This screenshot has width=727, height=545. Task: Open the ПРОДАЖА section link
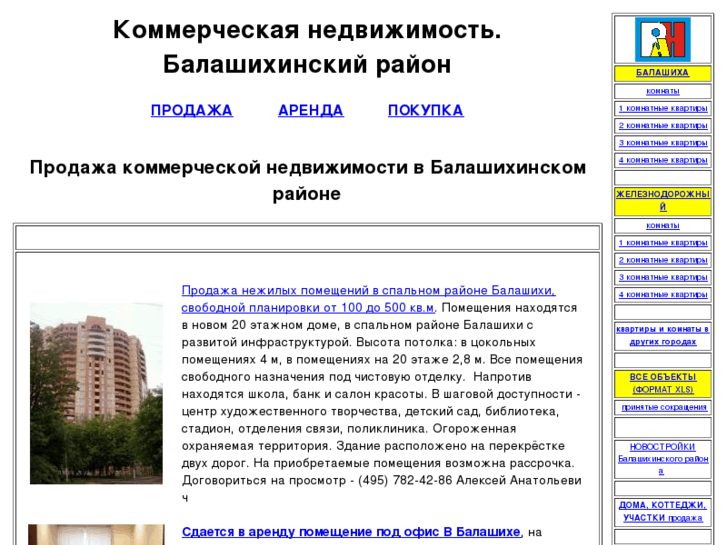click(192, 110)
